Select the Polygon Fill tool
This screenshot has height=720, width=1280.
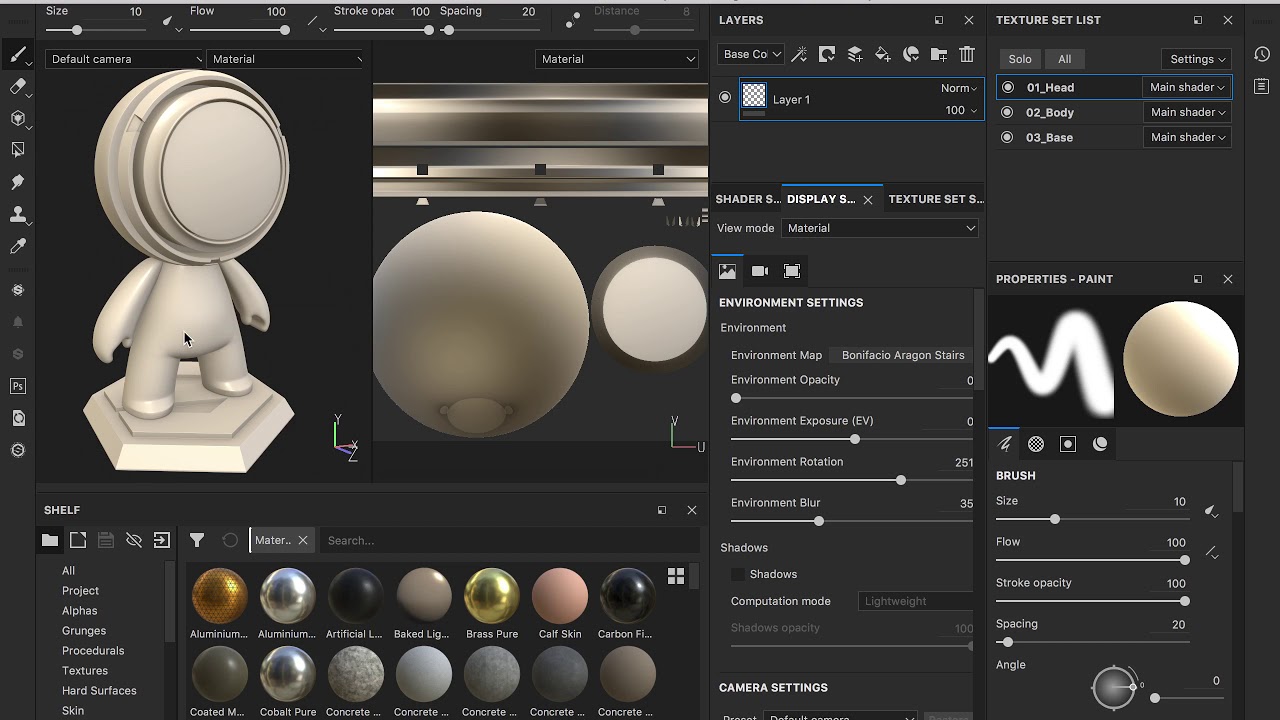coord(17,150)
